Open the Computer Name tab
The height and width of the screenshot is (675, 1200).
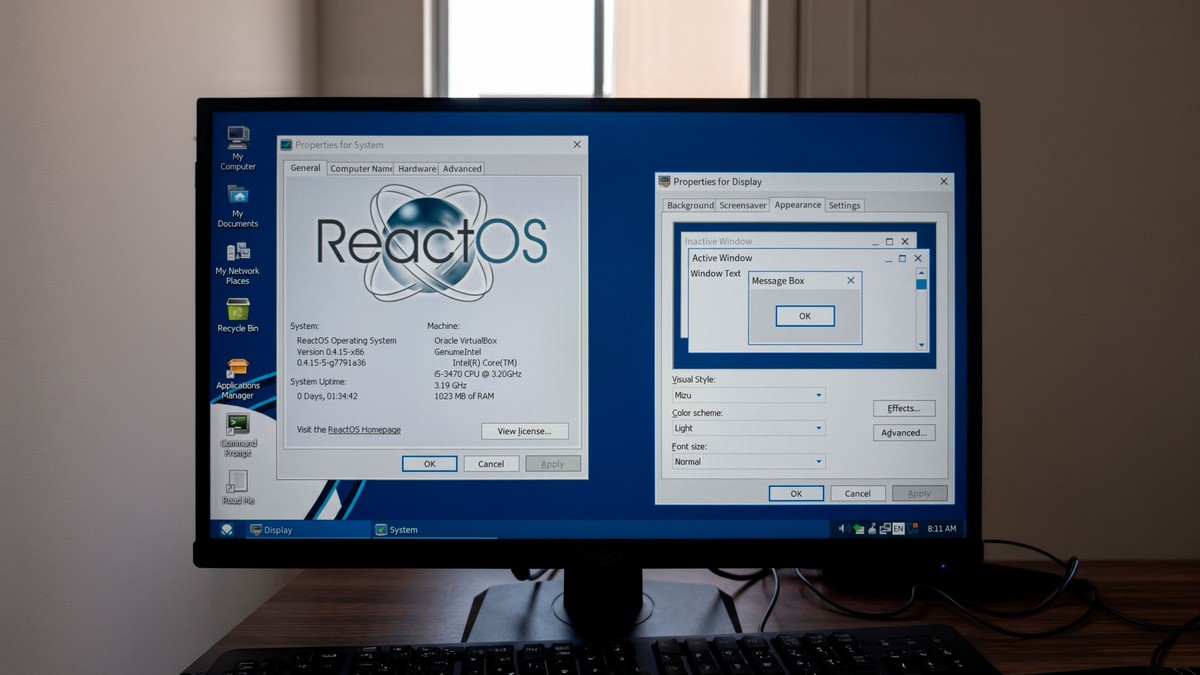(360, 169)
